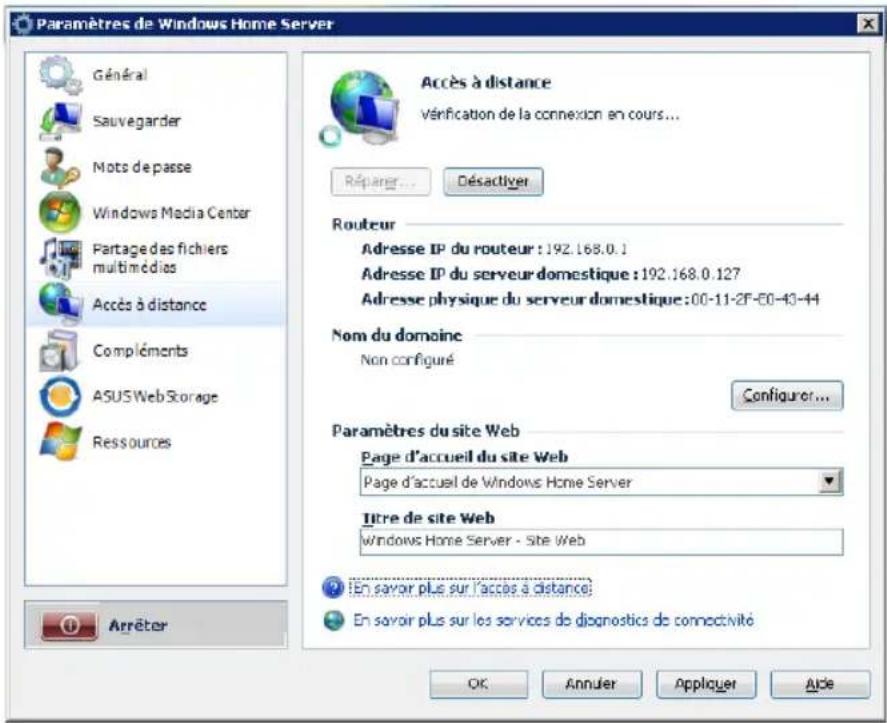Click the router IP value 192.168.0.1
Viewport: 887px width, 723px height.
(586, 249)
